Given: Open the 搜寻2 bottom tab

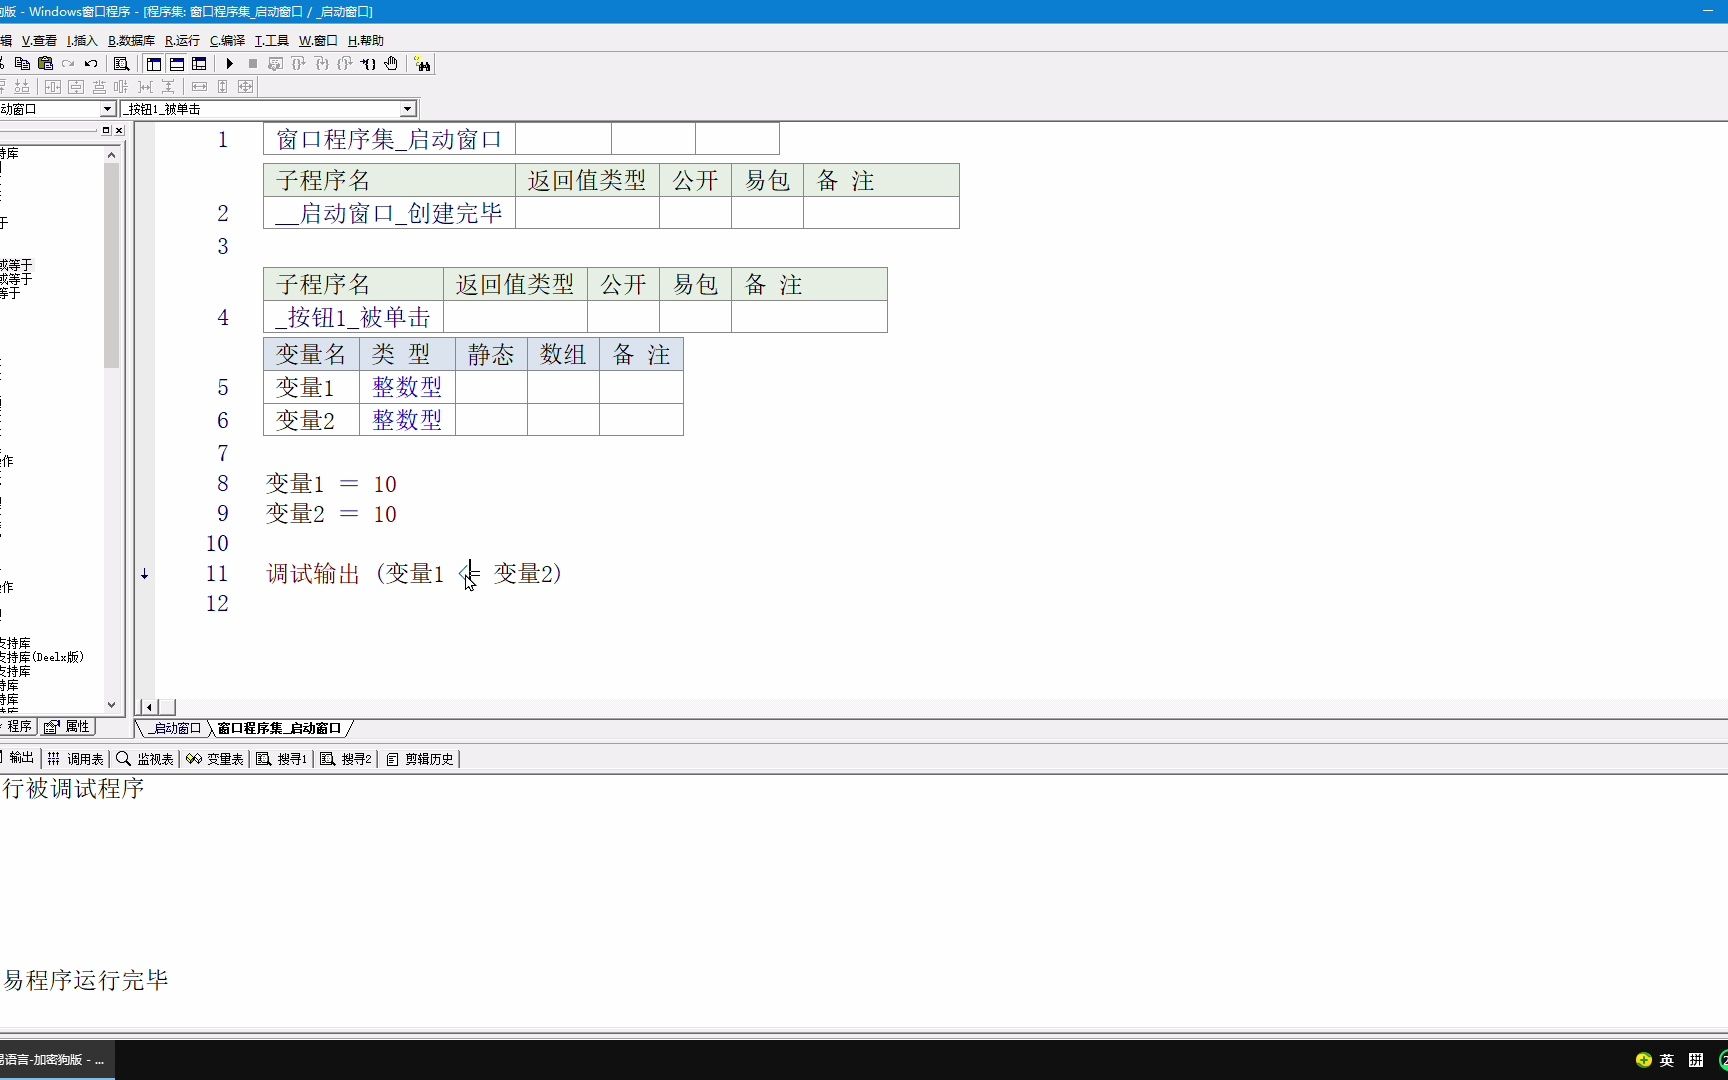Looking at the screenshot, I should pyautogui.click(x=346, y=758).
